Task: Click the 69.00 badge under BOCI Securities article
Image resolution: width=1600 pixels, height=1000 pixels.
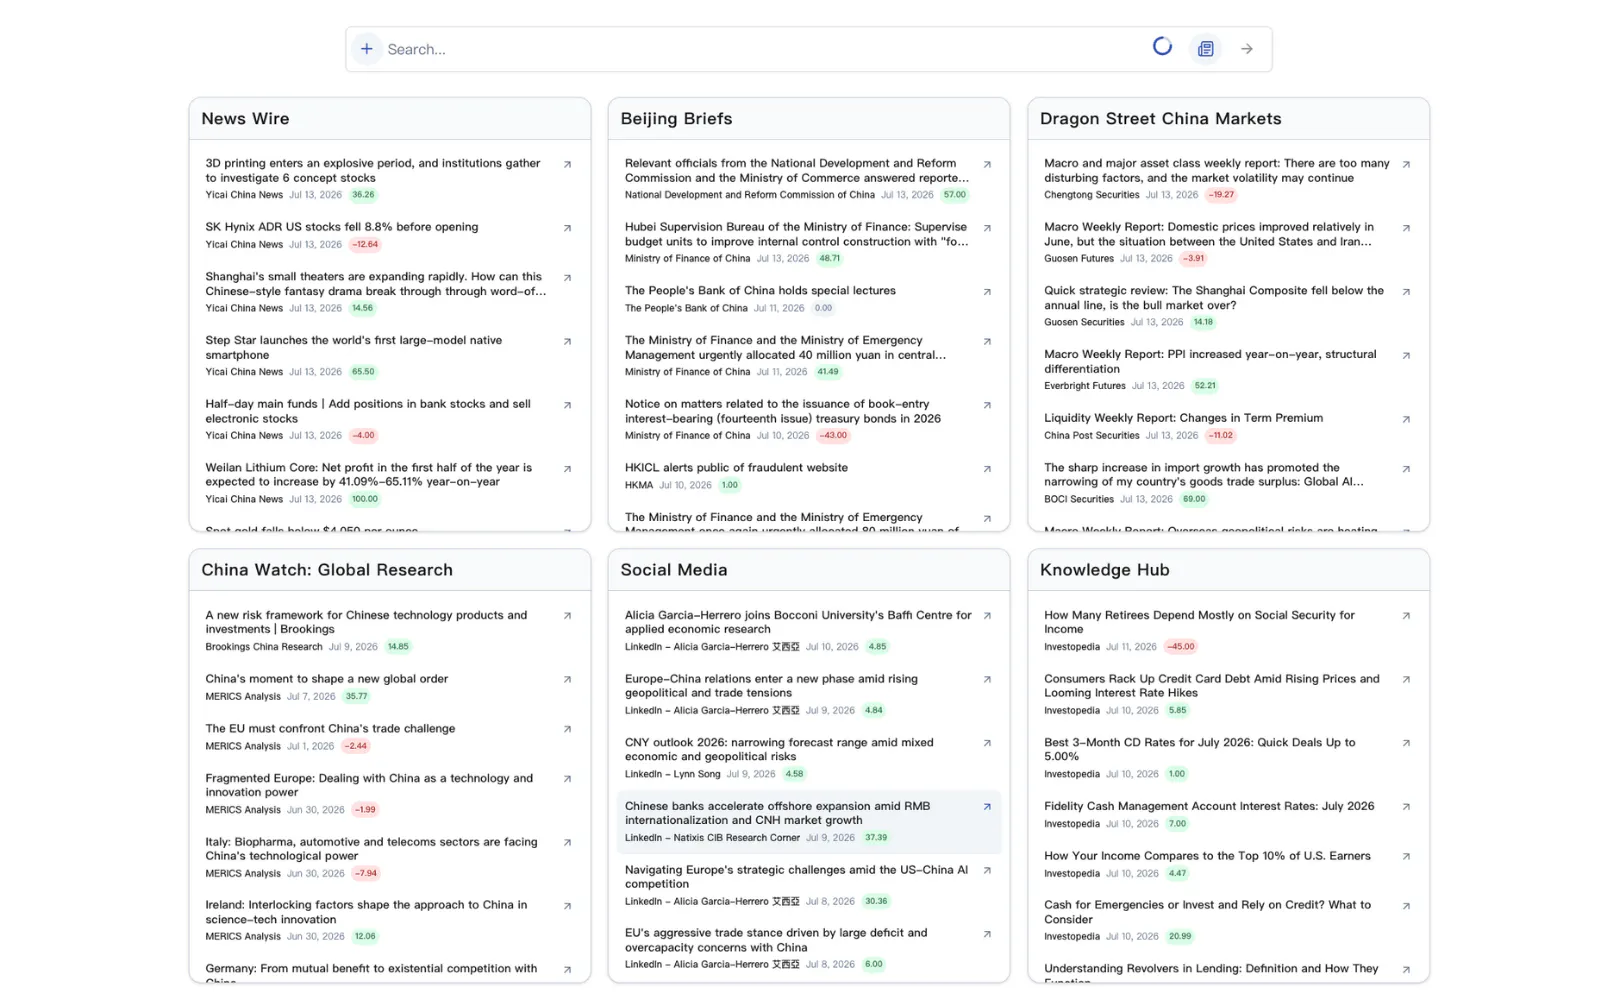Action: (1194, 500)
